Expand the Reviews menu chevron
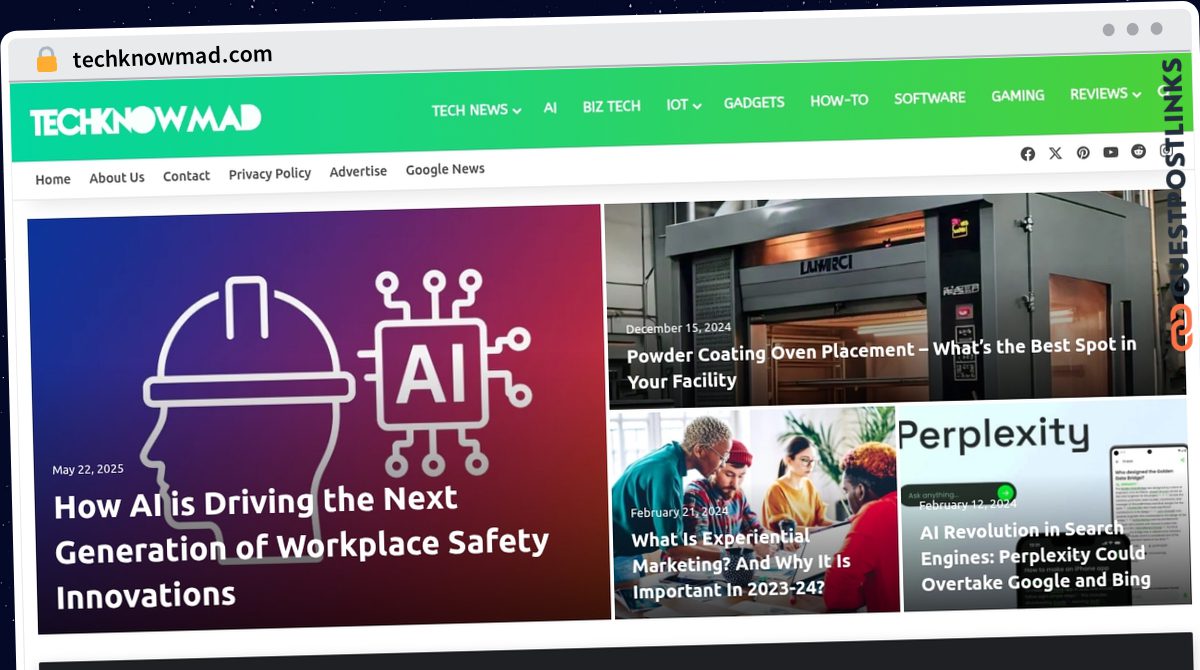Viewport: 1200px width, 670px height. coord(1136,94)
